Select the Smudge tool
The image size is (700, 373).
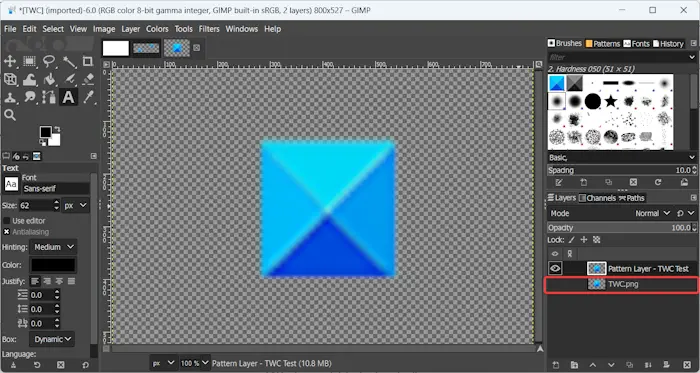point(29,97)
